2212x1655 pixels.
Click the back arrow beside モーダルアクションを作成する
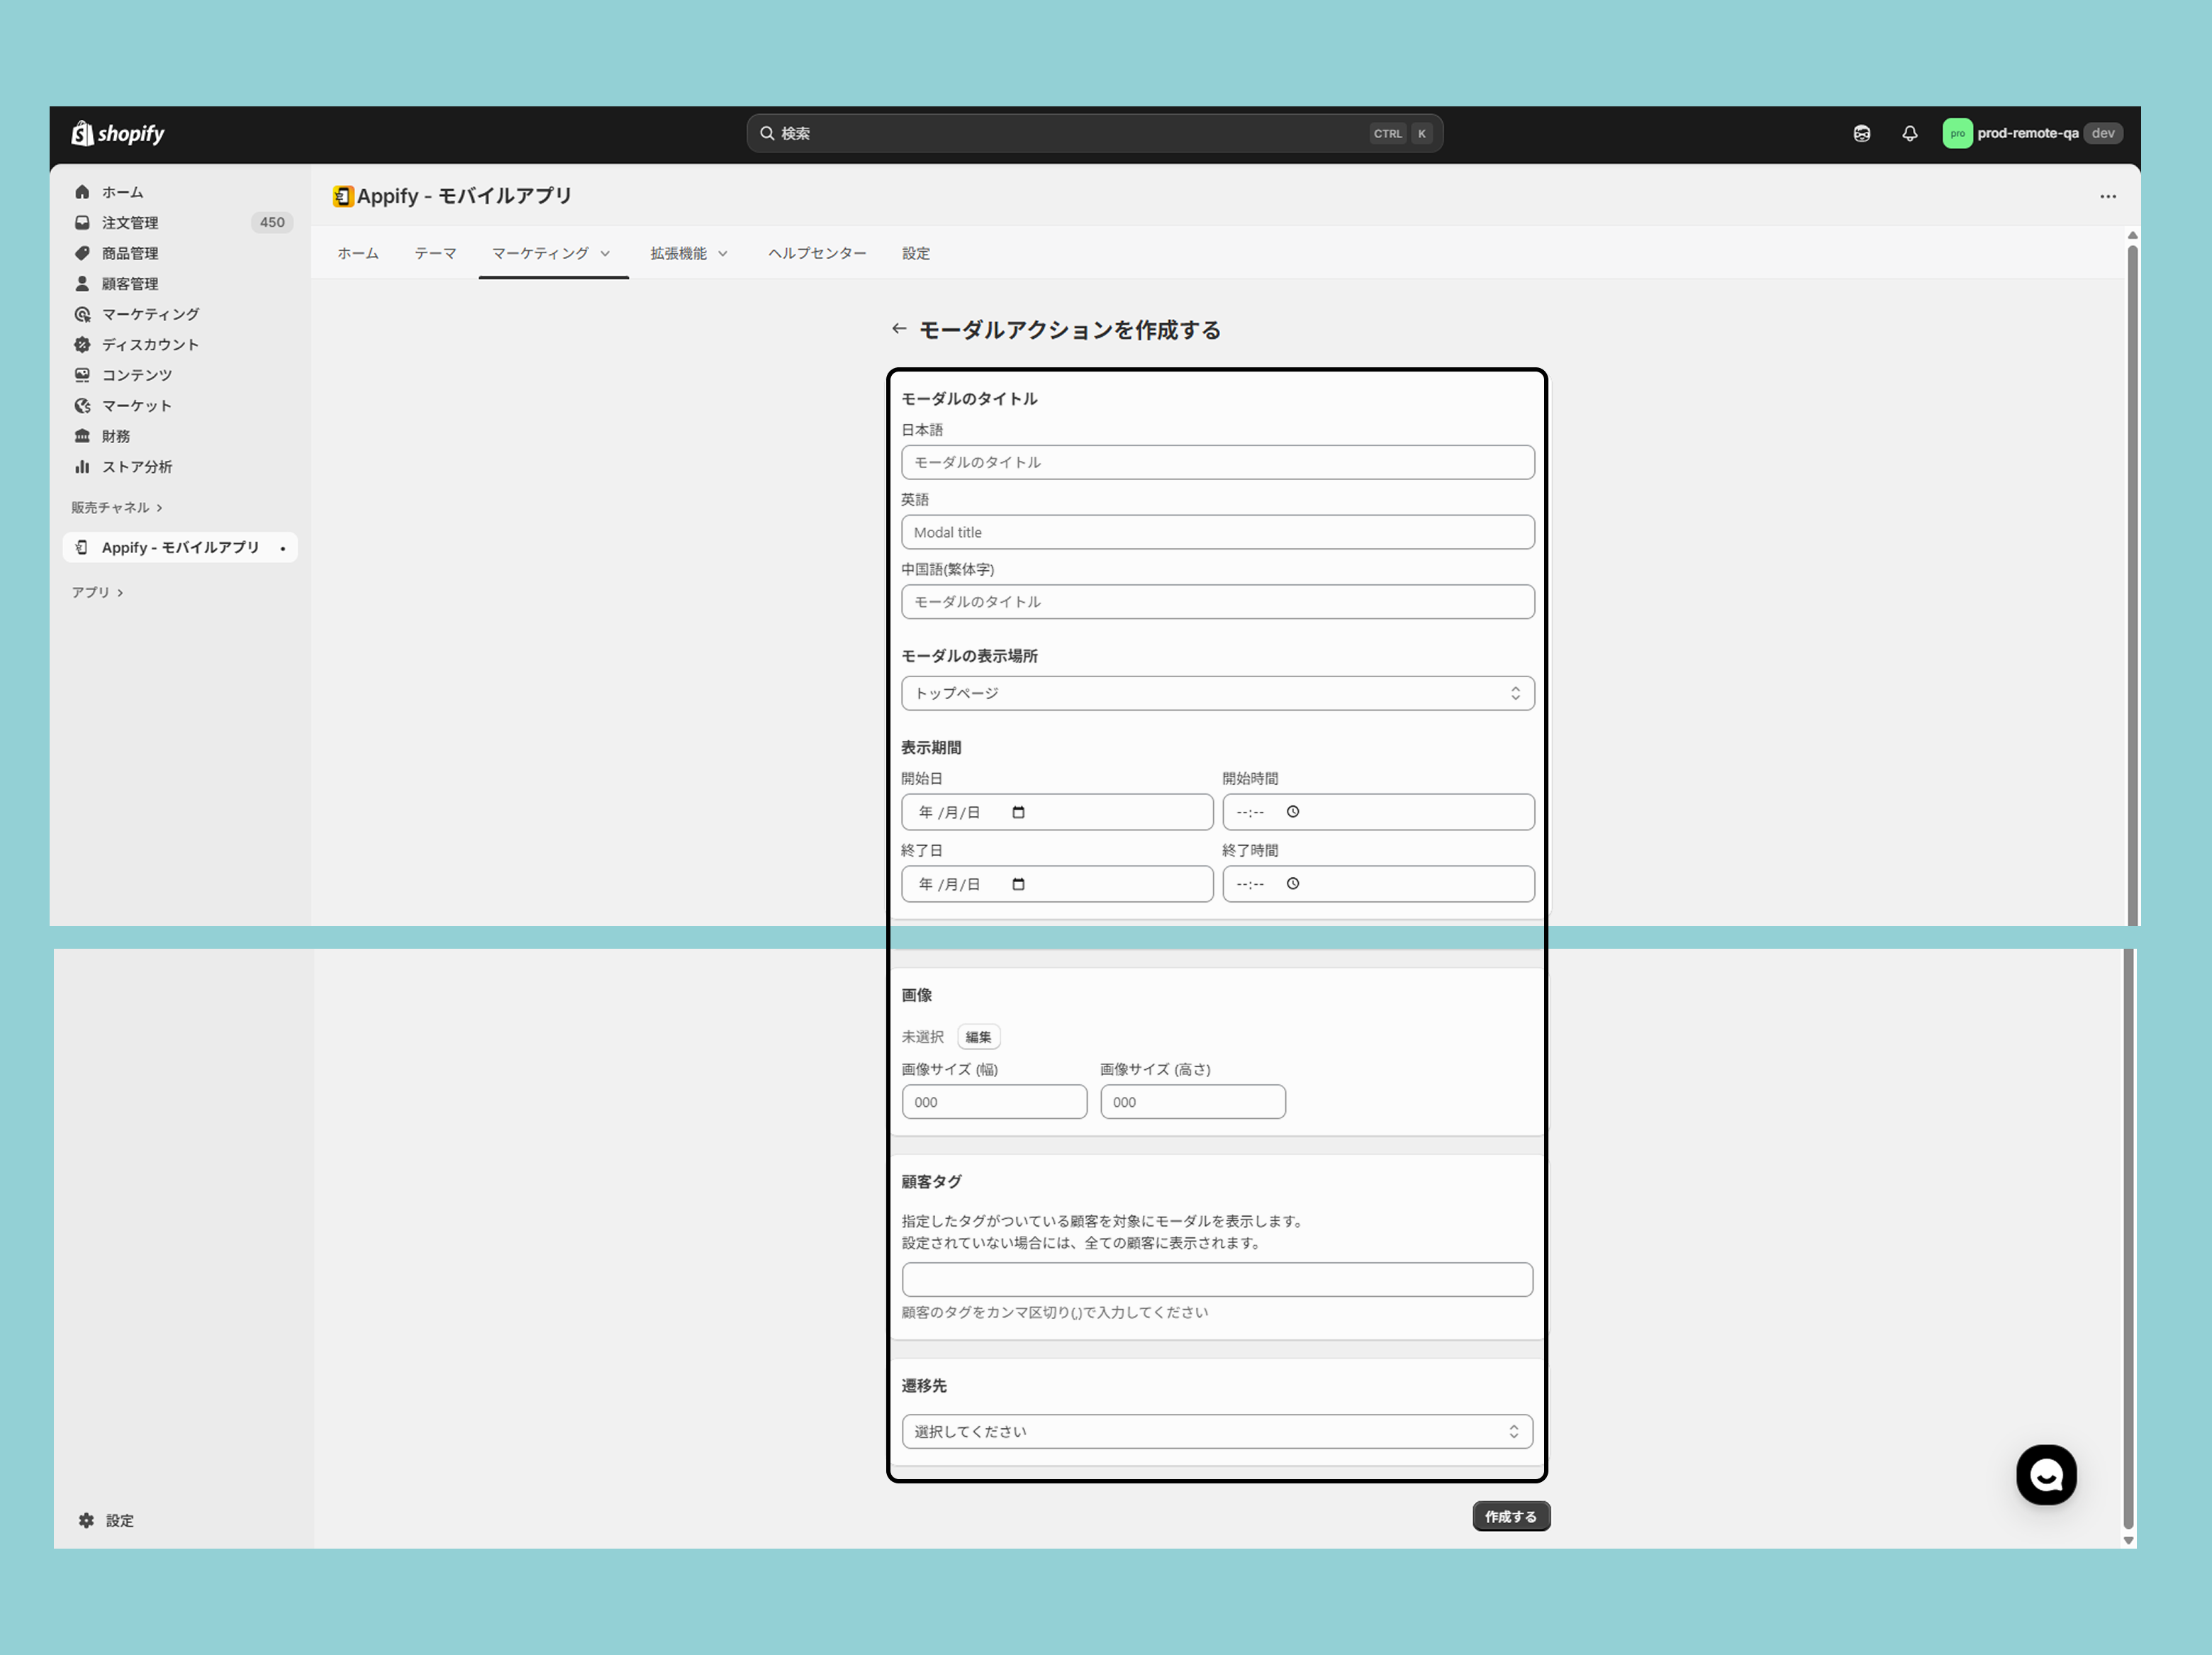(898, 329)
